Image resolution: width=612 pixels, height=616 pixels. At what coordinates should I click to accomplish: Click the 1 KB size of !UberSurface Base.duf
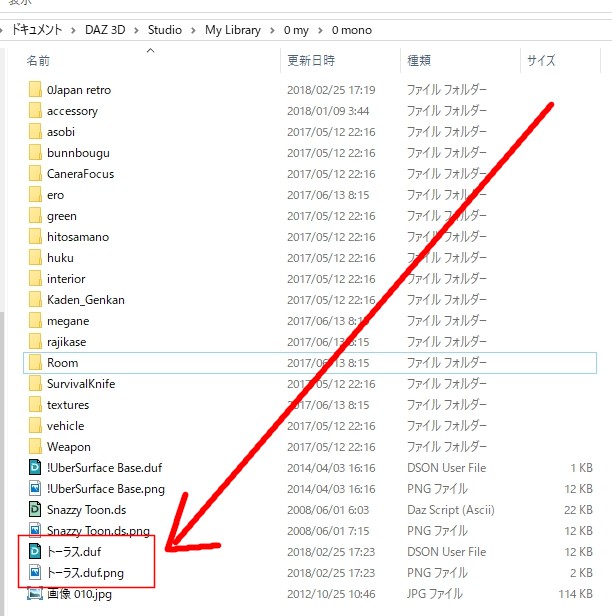point(581,468)
